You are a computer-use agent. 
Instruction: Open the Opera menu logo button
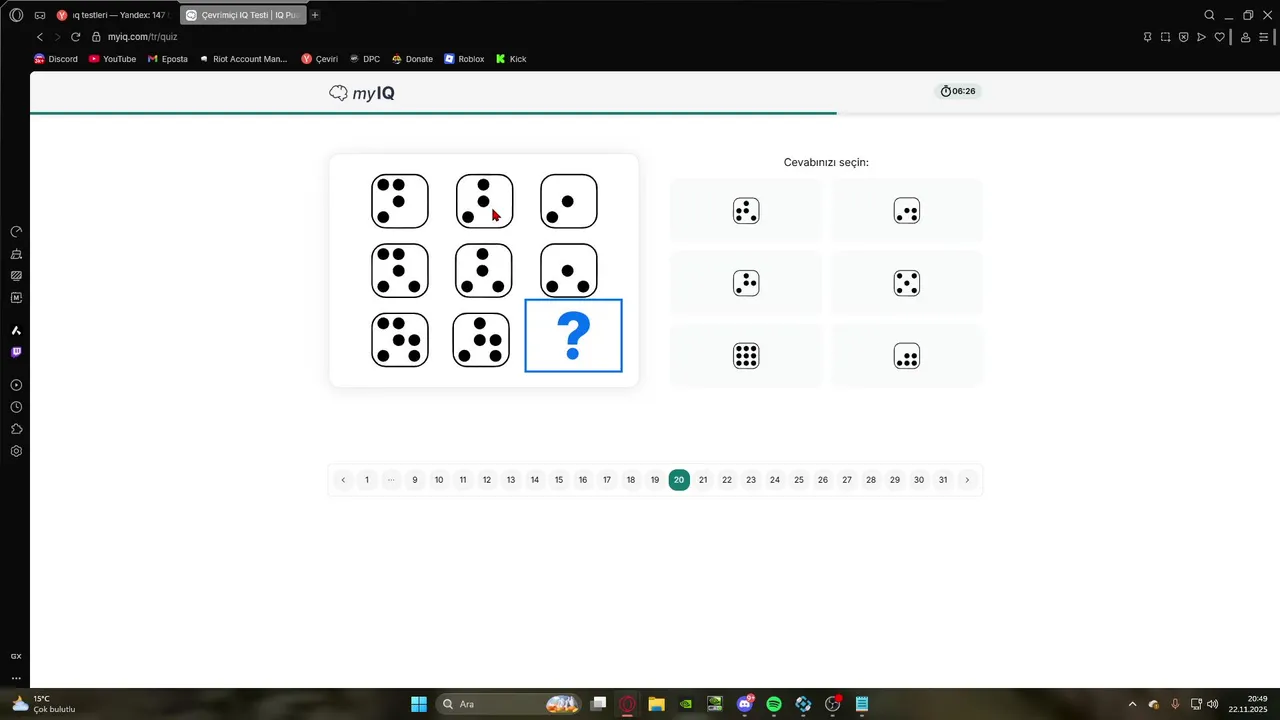point(16,15)
